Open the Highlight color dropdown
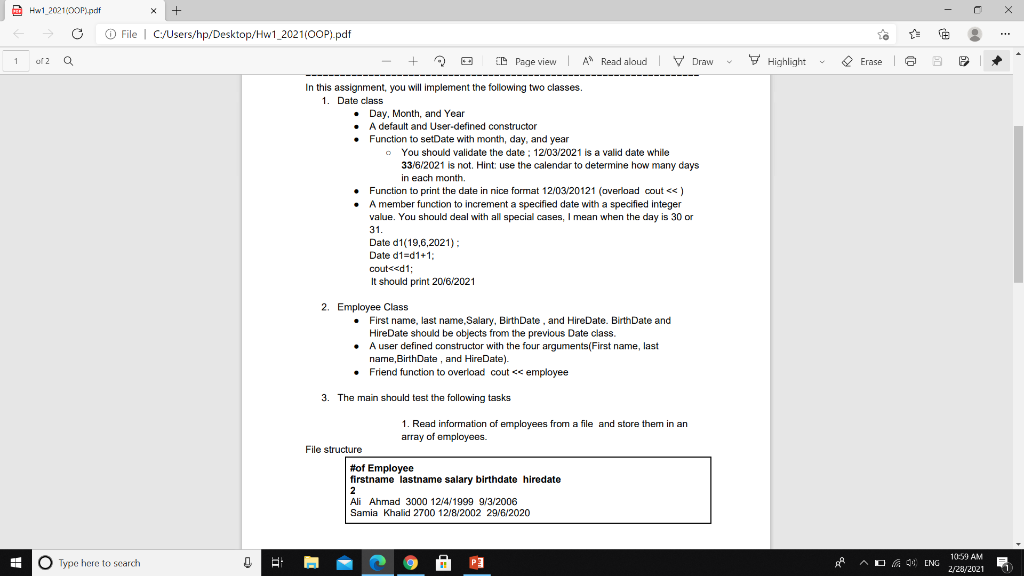The image size is (1024, 576). pyautogui.click(x=822, y=61)
